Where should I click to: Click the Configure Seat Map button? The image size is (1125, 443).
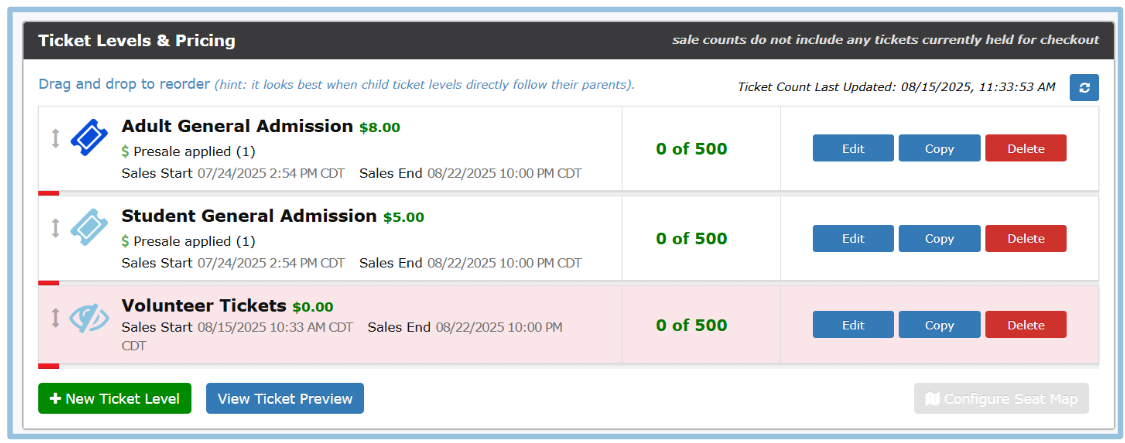pos(1001,399)
